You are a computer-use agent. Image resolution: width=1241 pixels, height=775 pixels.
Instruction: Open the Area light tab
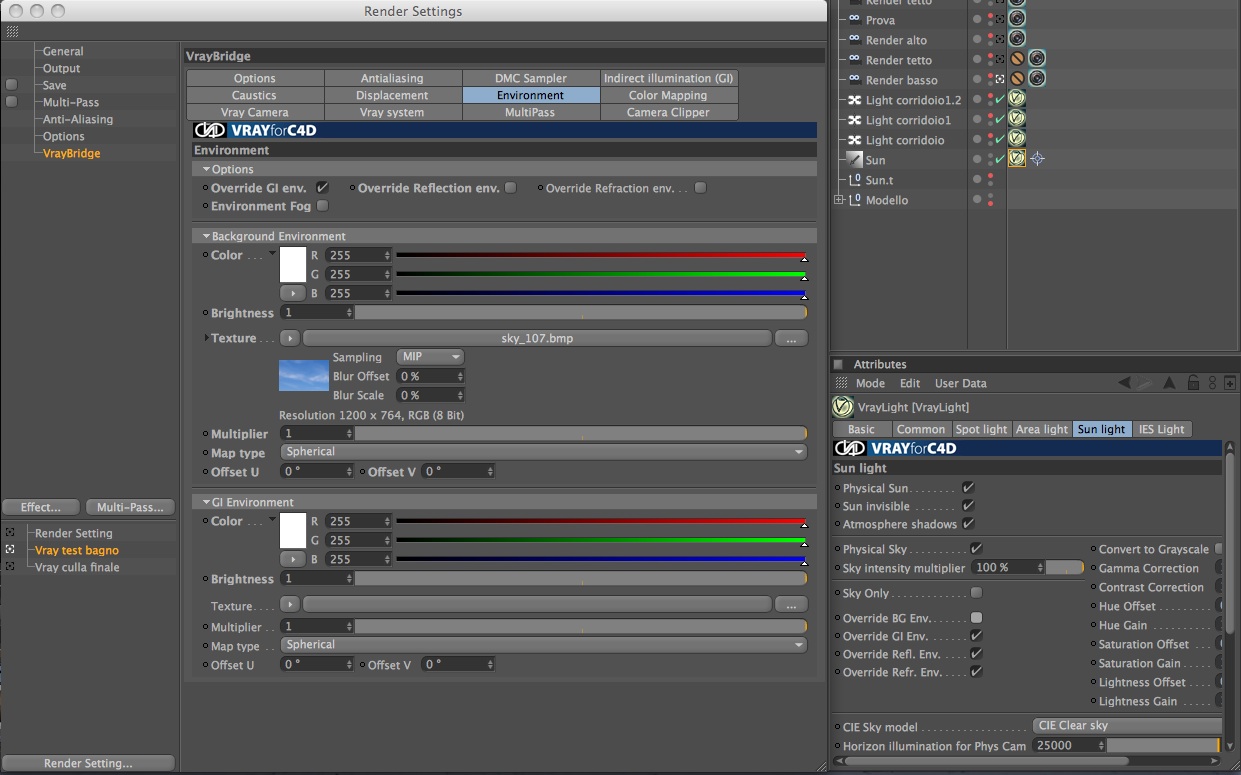[x=1041, y=429]
